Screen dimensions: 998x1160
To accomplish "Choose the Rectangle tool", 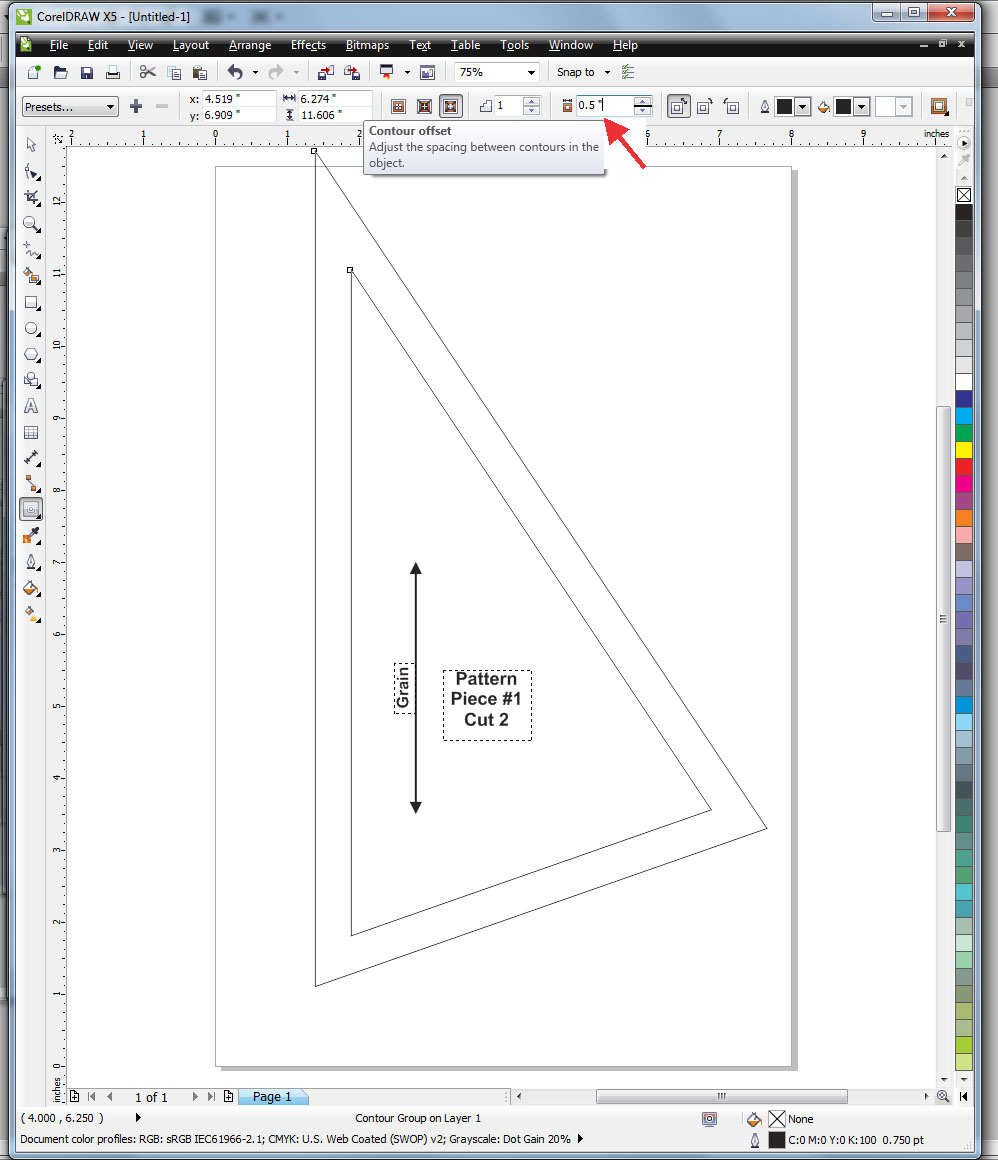I will click(x=31, y=304).
